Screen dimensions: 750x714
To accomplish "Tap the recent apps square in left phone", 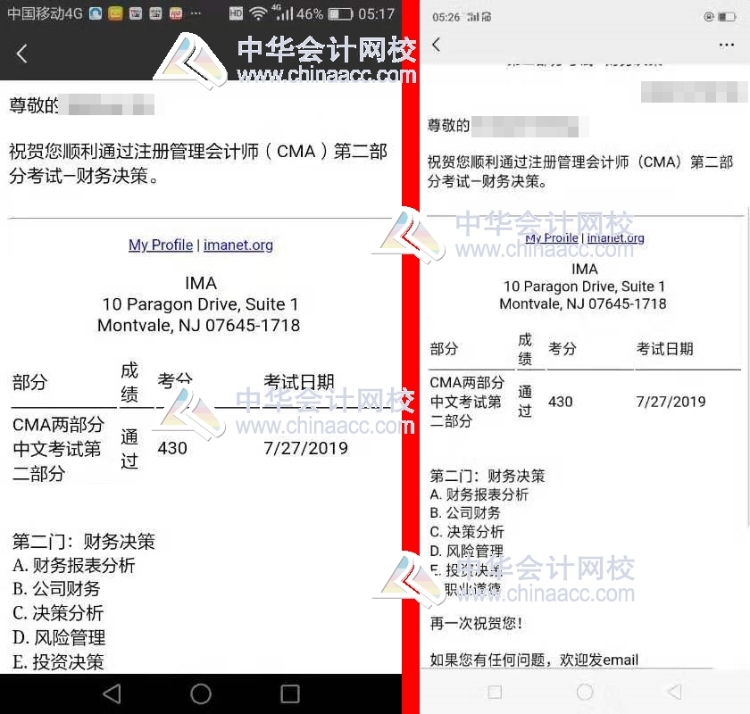I will click(290, 693).
